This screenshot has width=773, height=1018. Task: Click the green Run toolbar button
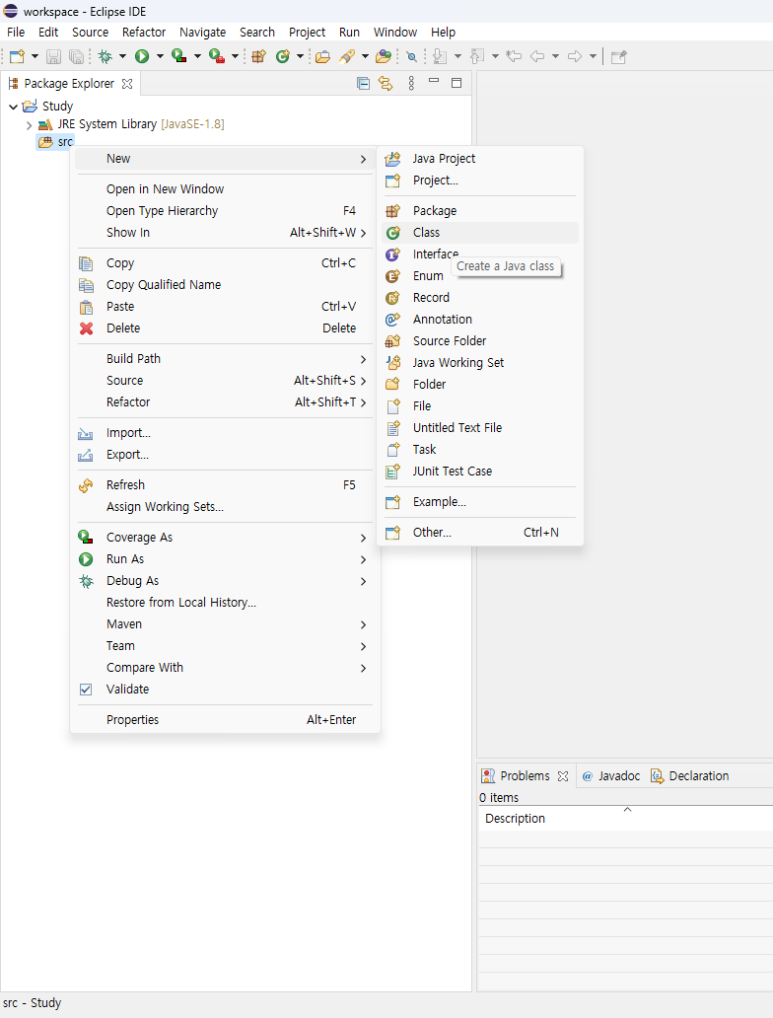click(141, 56)
